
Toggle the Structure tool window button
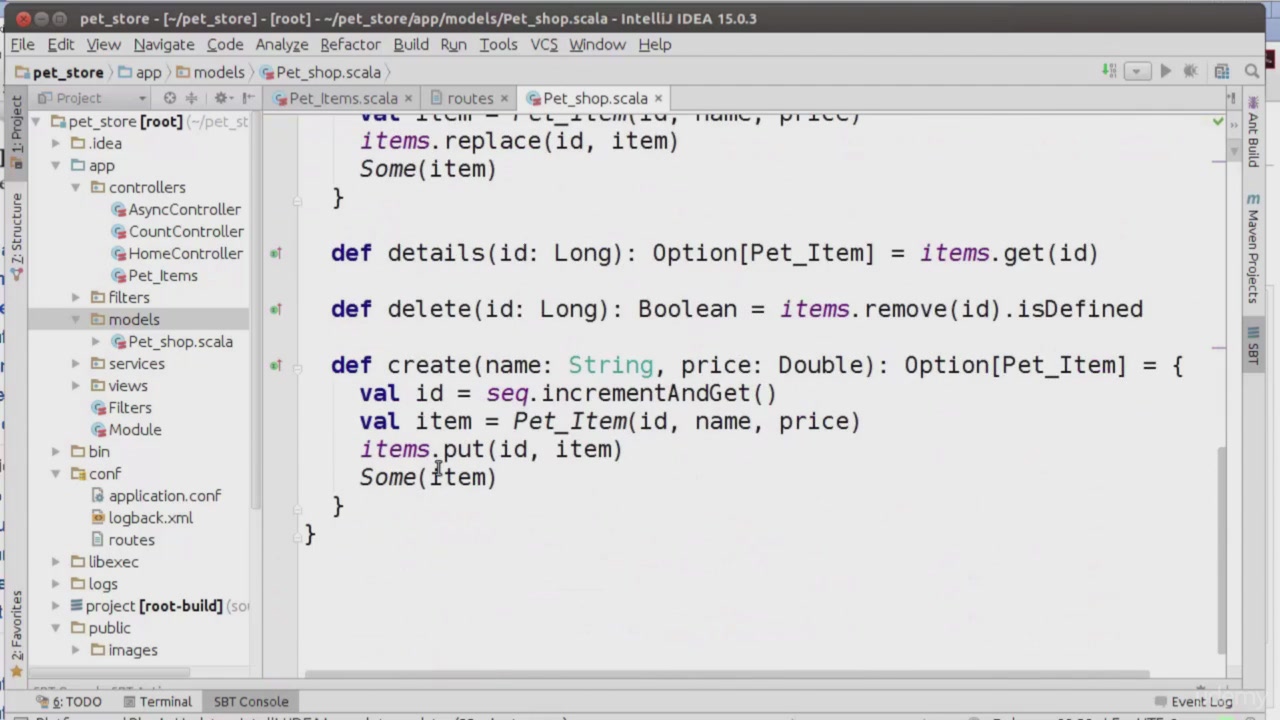(16, 235)
